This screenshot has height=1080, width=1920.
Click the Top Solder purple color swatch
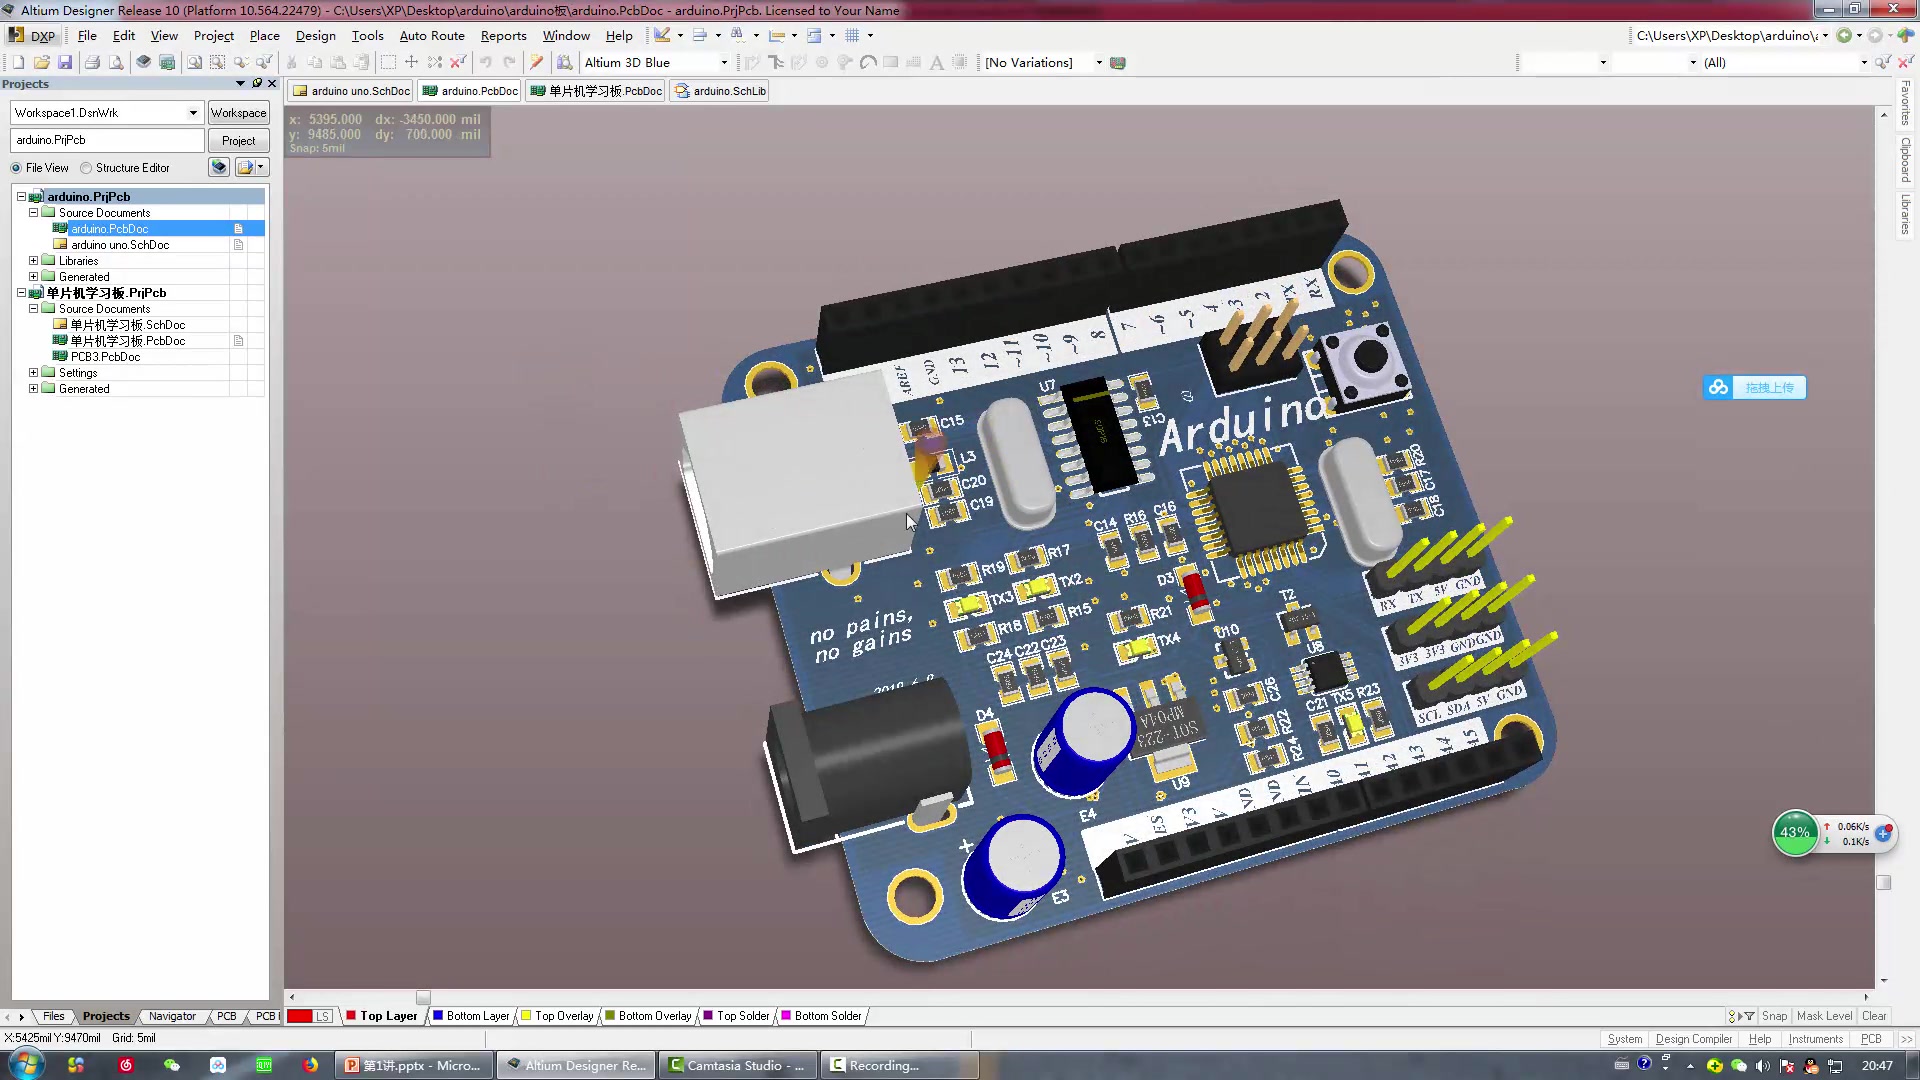click(x=708, y=1016)
